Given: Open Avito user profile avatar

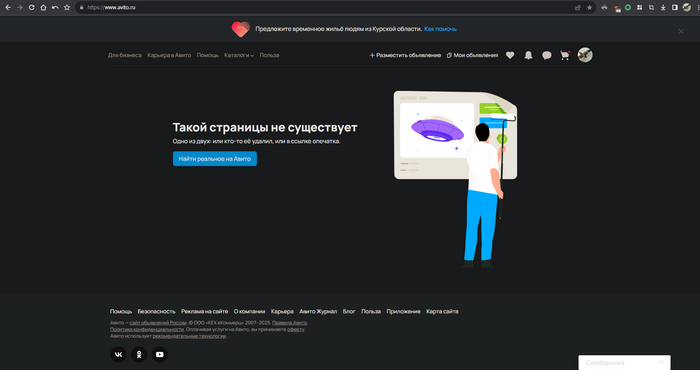Looking at the screenshot, I should point(585,55).
